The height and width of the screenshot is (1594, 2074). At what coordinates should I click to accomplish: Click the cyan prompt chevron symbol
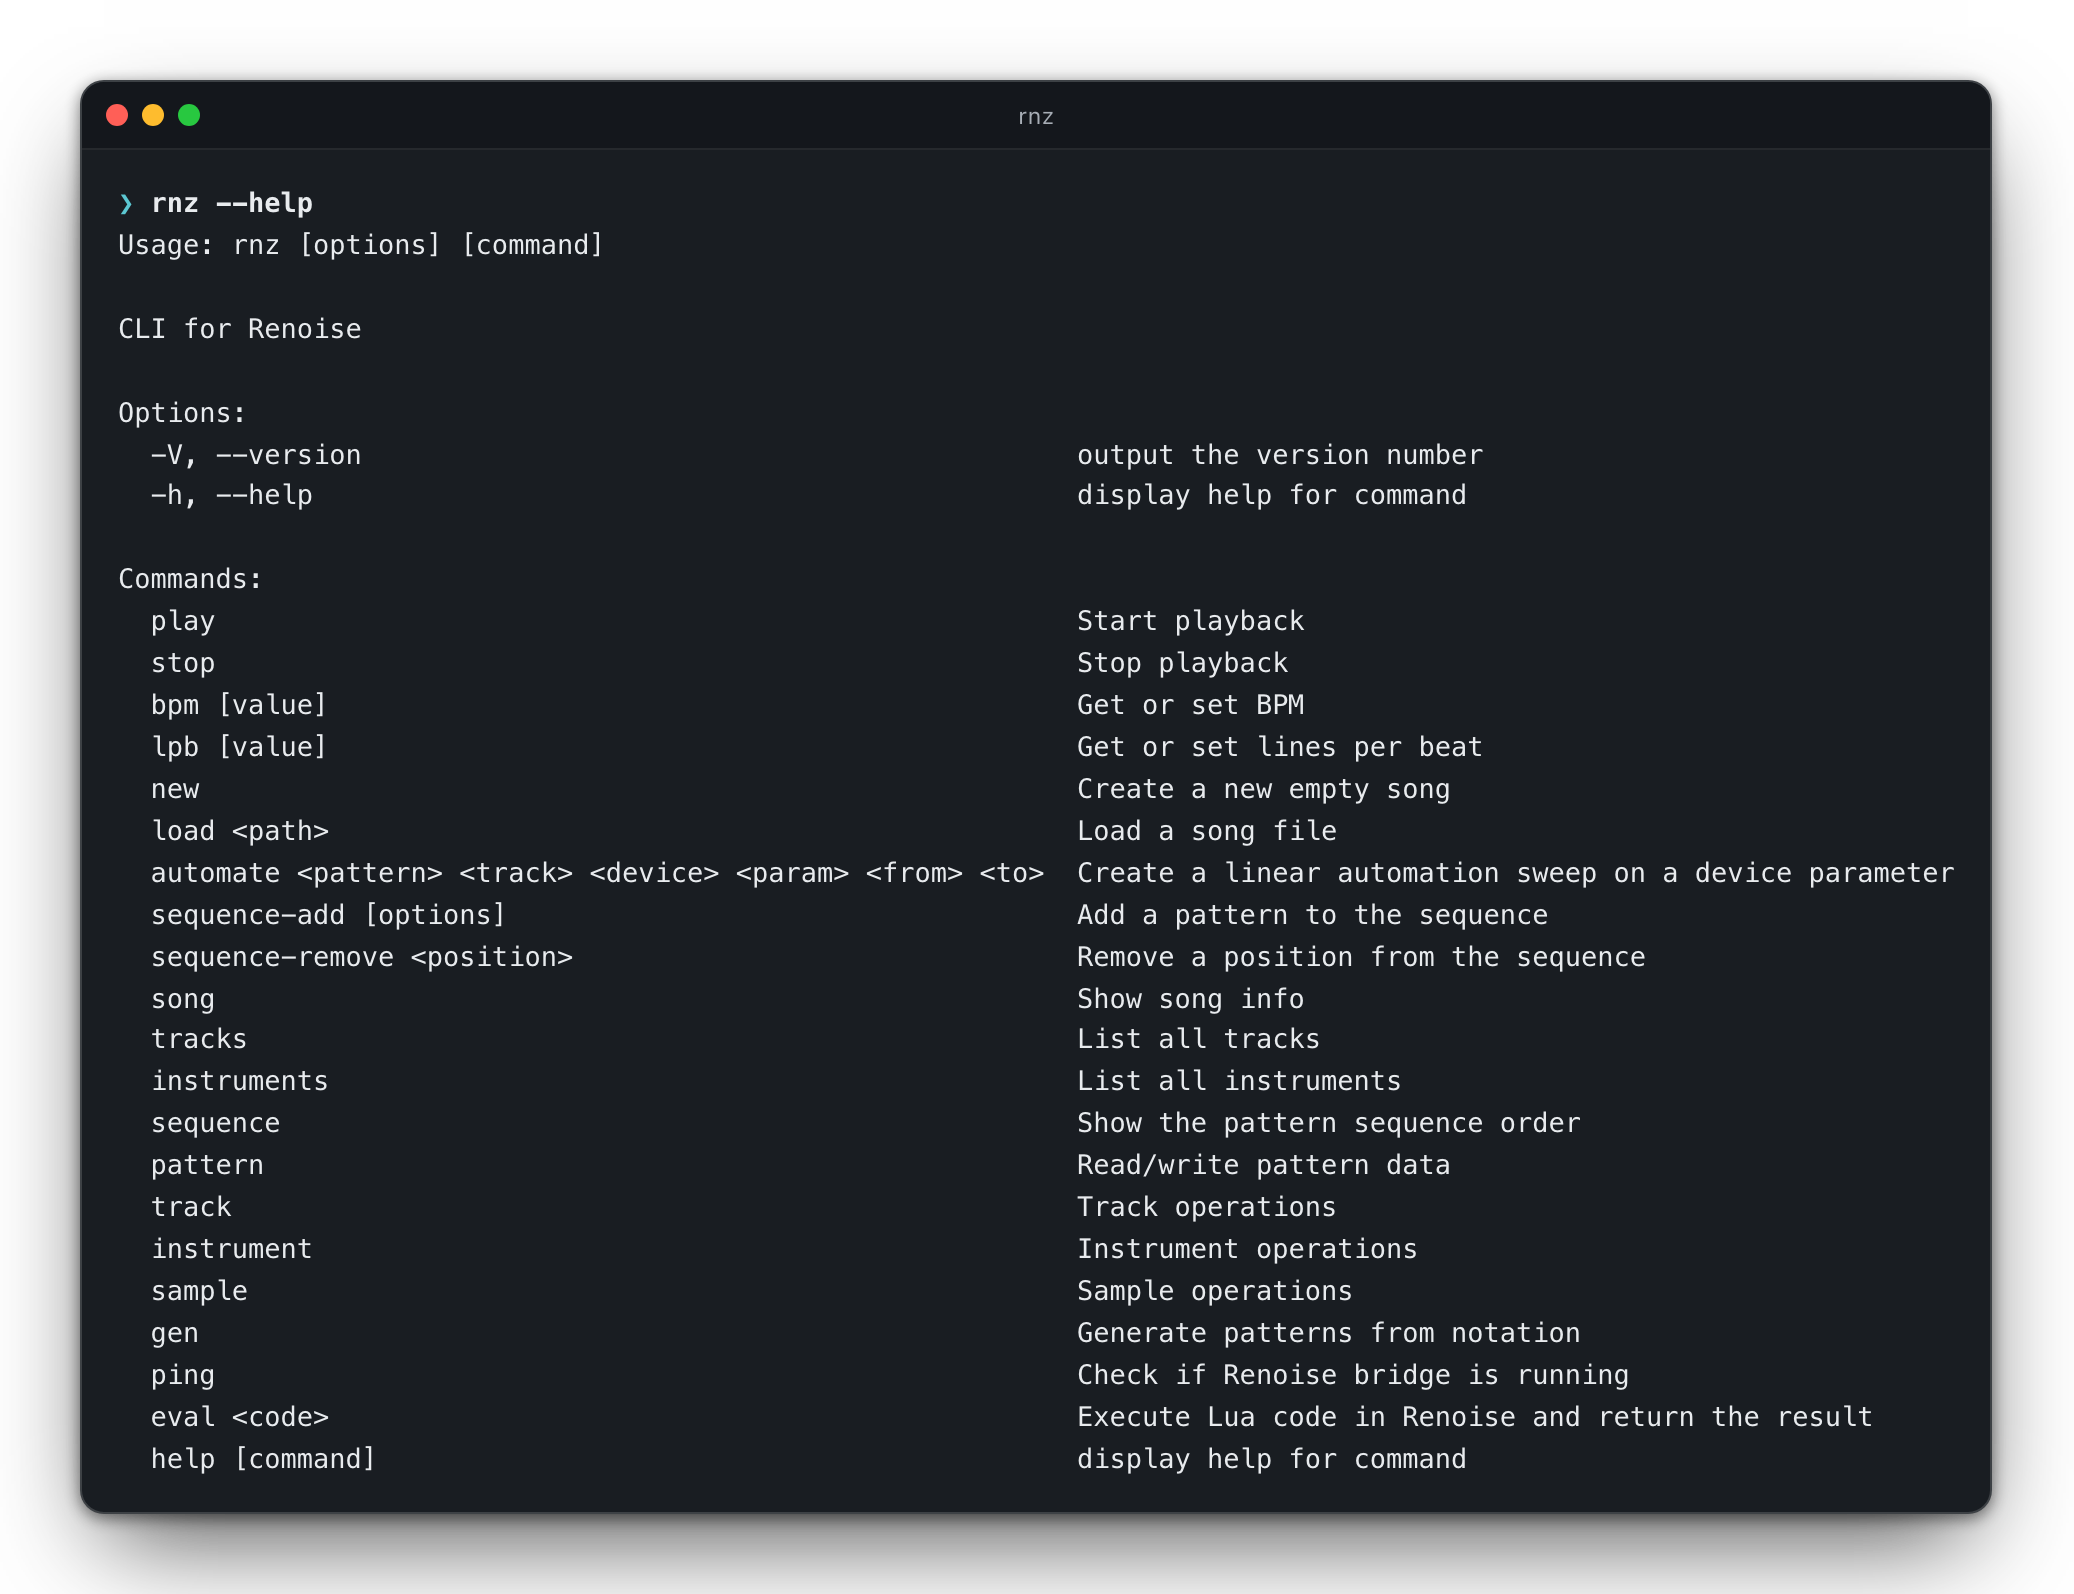pos(126,204)
